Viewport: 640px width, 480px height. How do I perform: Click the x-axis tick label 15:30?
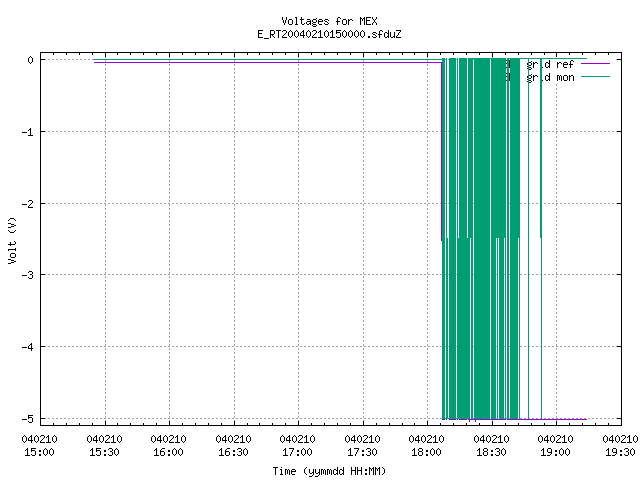click(x=104, y=452)
